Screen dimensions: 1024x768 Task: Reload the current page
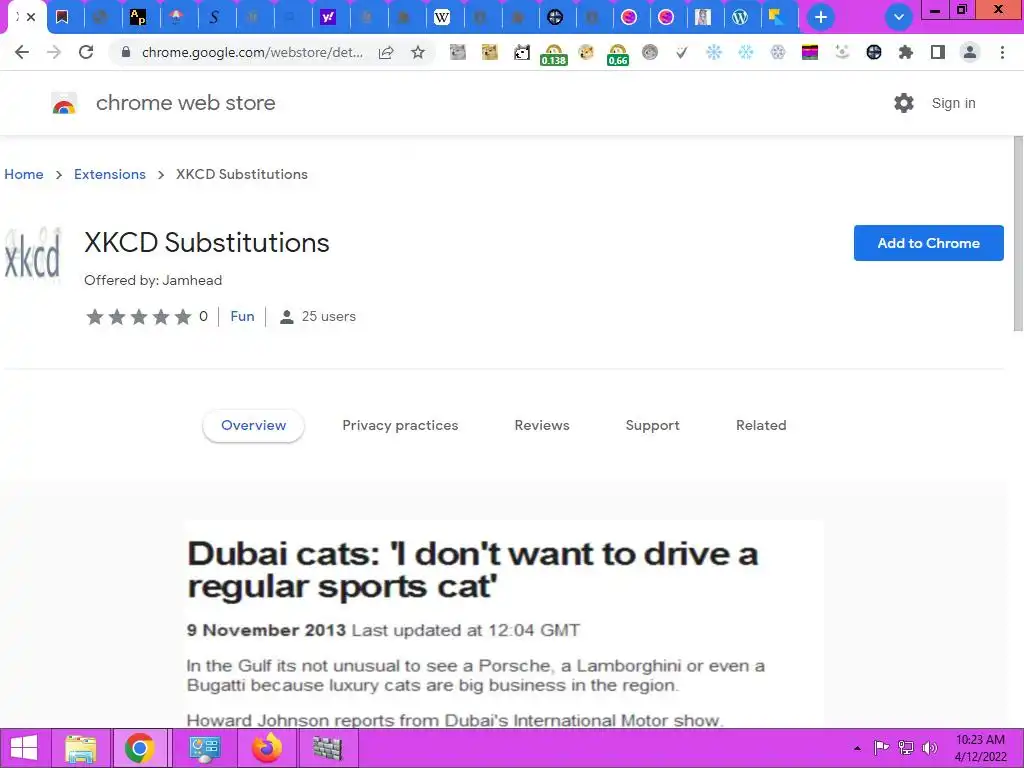[86, 52]
